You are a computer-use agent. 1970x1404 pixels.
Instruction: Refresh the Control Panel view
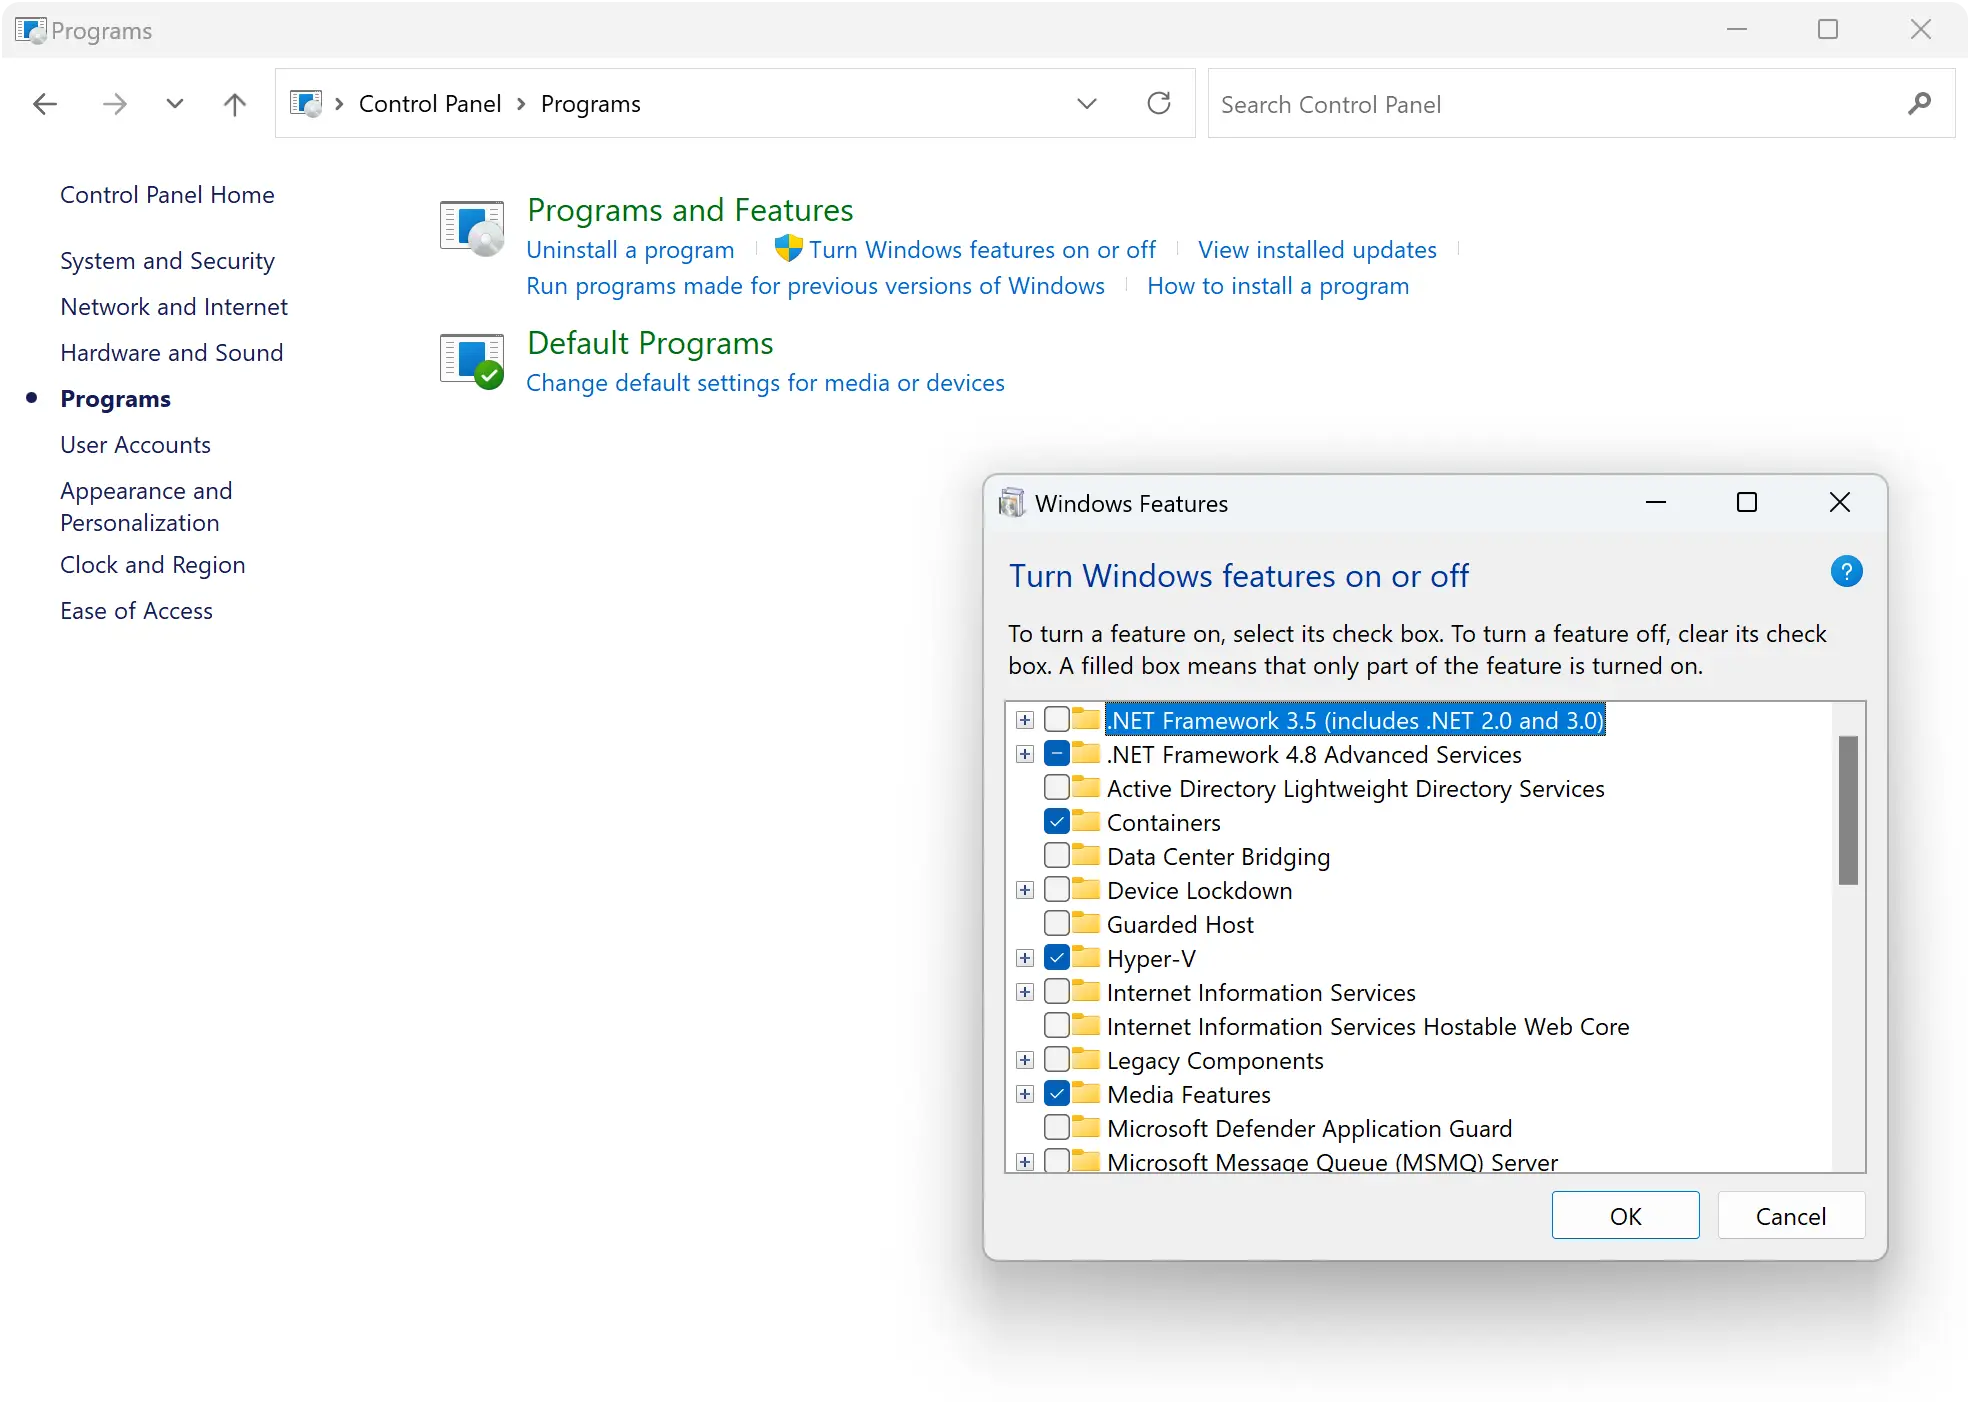[x=1159, y=103]
